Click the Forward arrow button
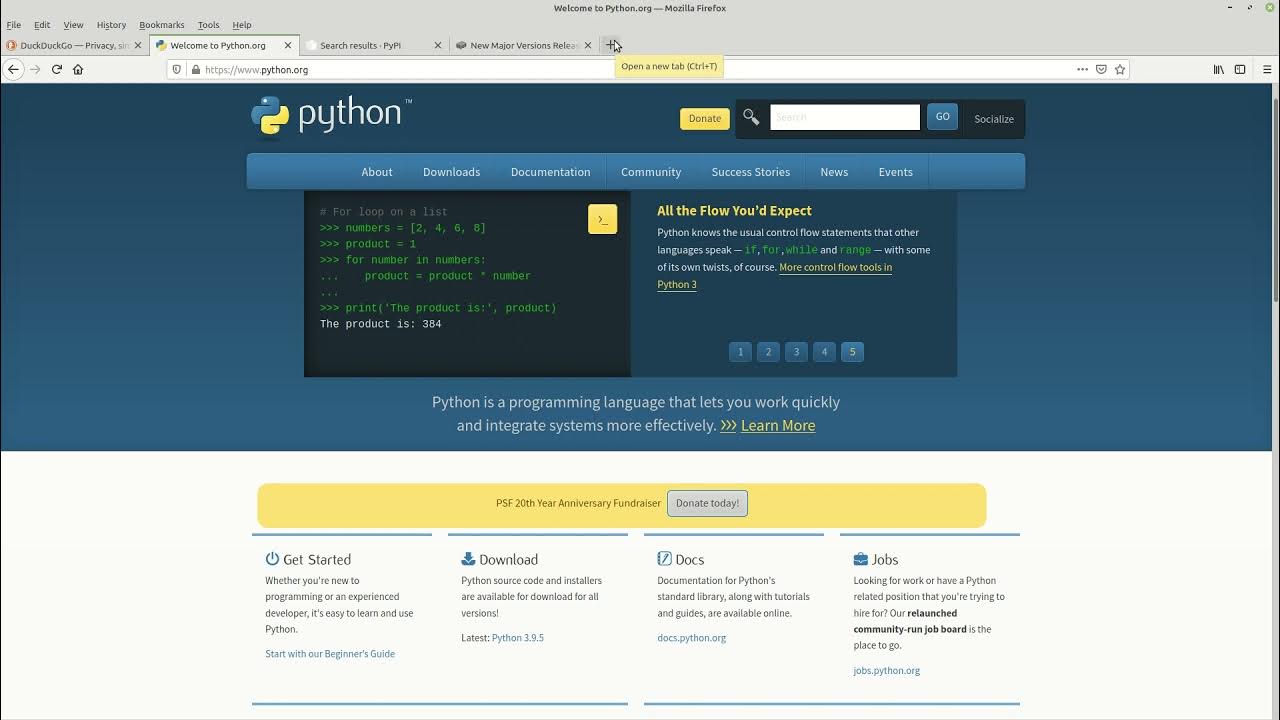1280x720 pixels. (x=35, y=69)
